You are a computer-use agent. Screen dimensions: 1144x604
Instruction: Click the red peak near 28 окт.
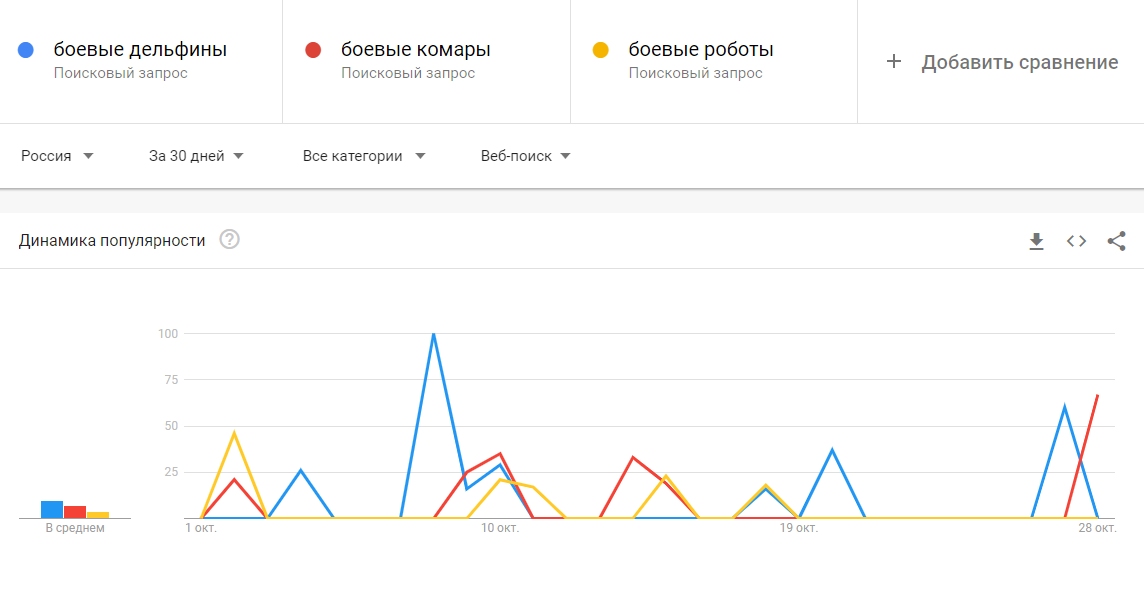(1097, 396)
